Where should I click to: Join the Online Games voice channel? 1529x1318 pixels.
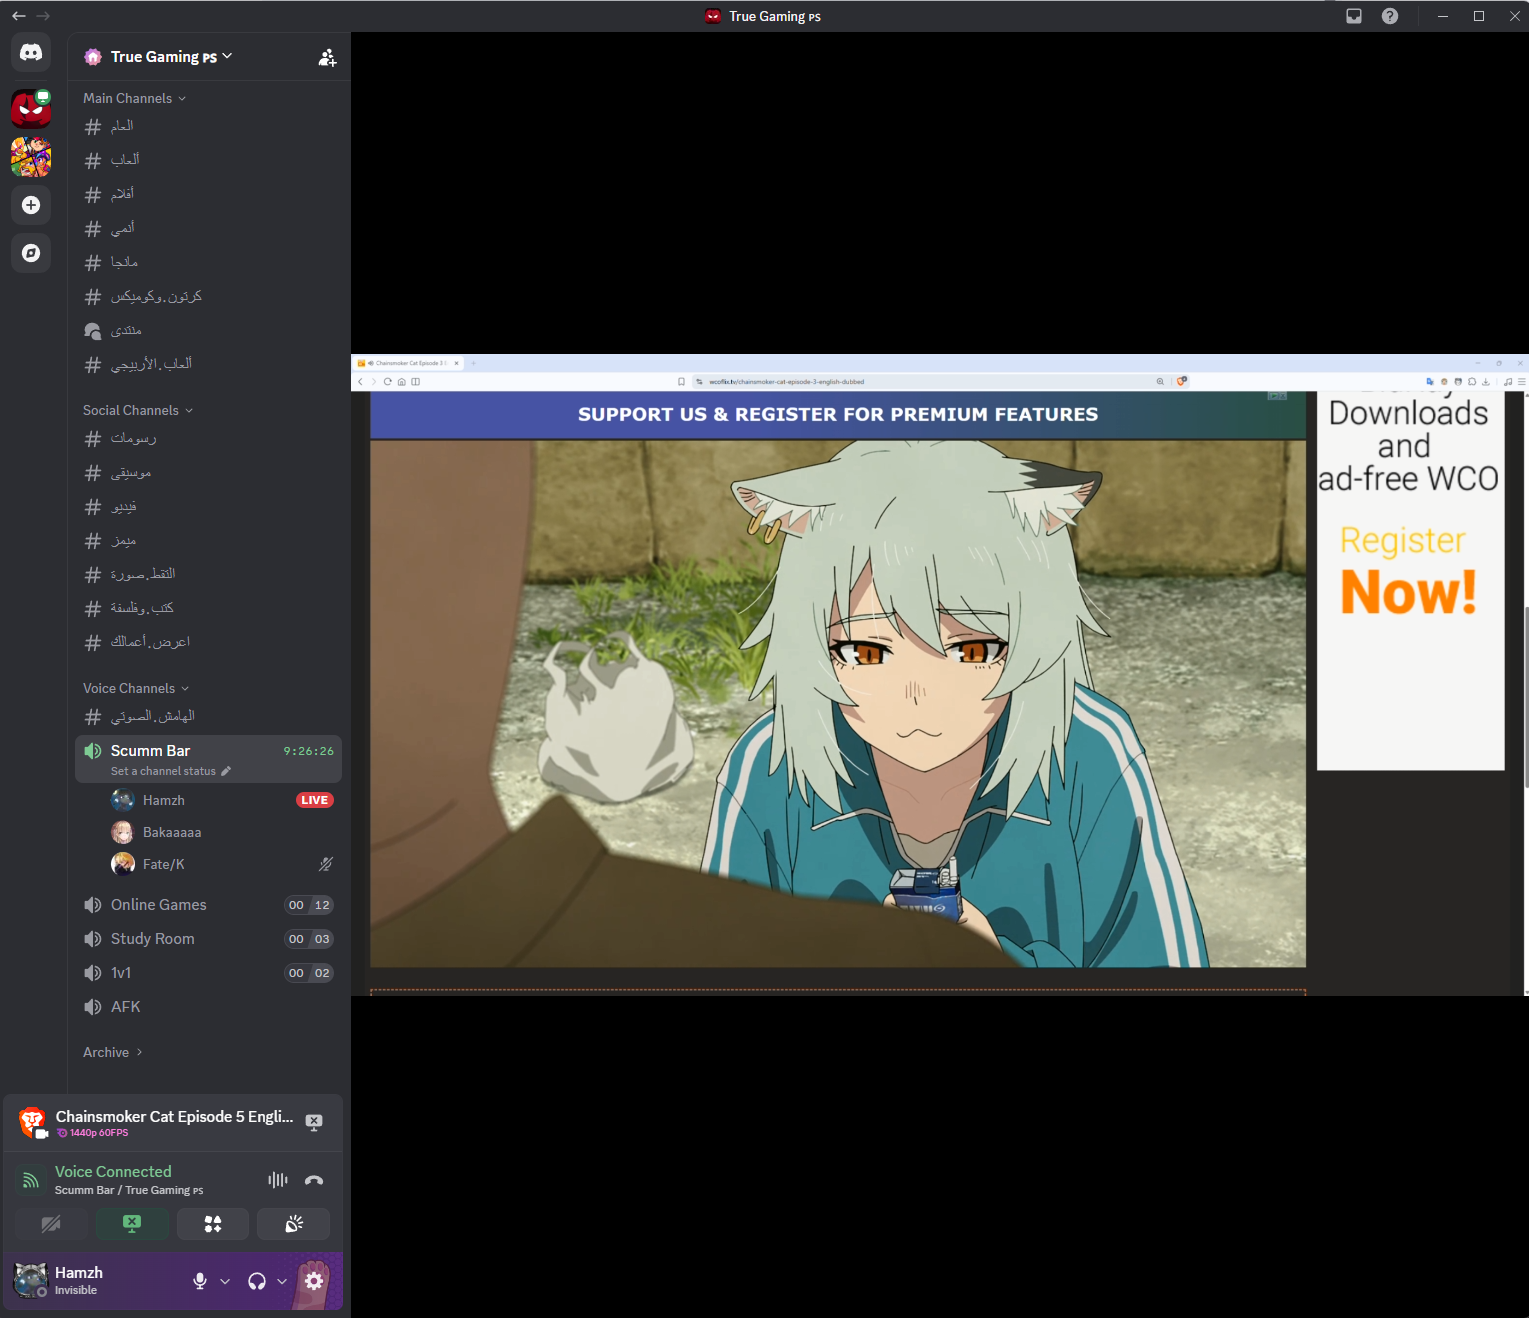click(x=208, y=905)
